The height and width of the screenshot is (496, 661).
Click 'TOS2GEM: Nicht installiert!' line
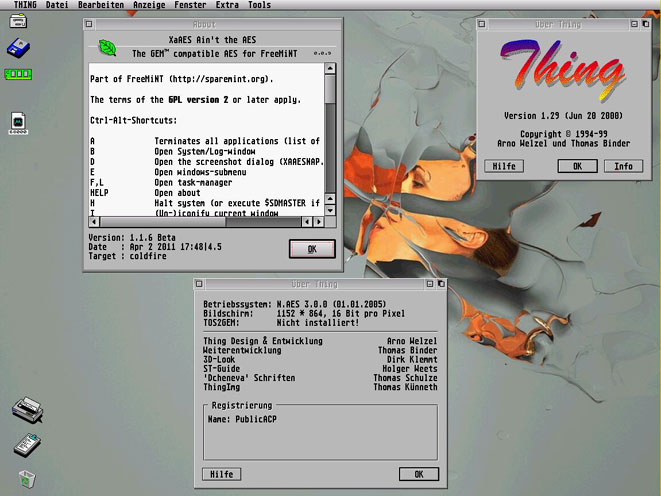(281, 323)
